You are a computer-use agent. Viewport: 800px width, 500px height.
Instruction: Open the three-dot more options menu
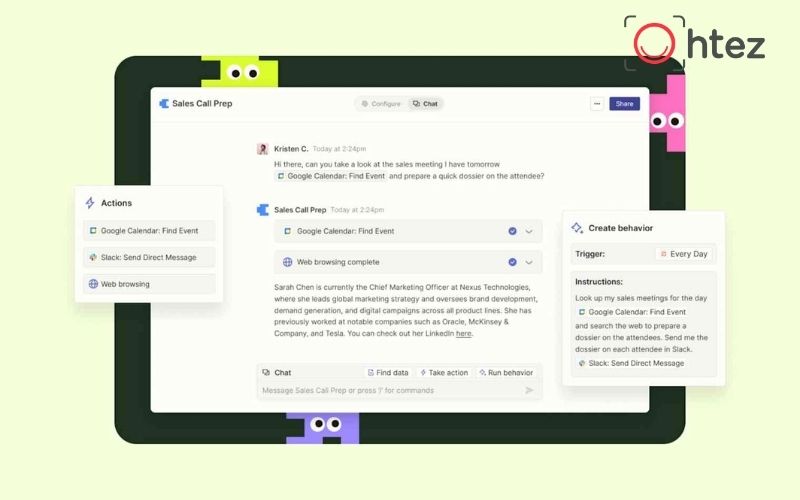point(597,104)
